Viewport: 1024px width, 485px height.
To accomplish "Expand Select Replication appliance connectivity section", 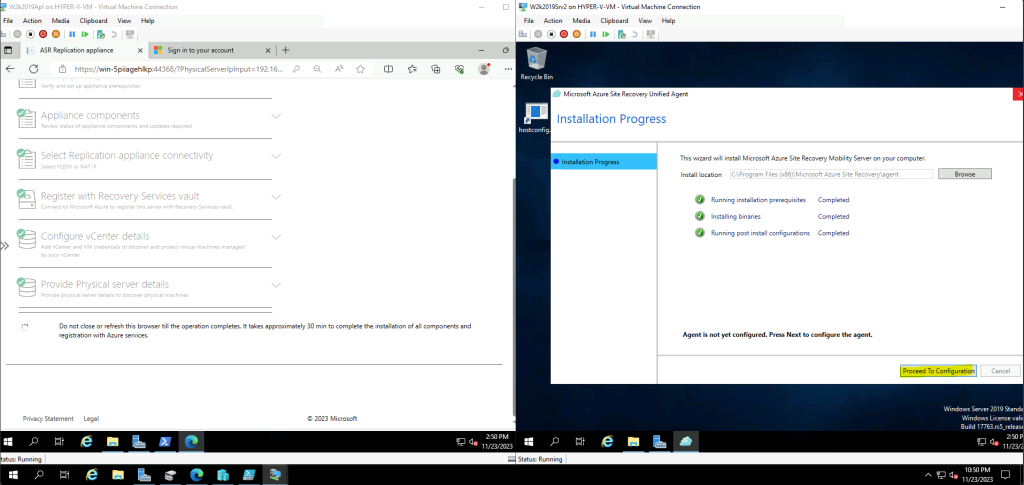I will coord(276,157).
